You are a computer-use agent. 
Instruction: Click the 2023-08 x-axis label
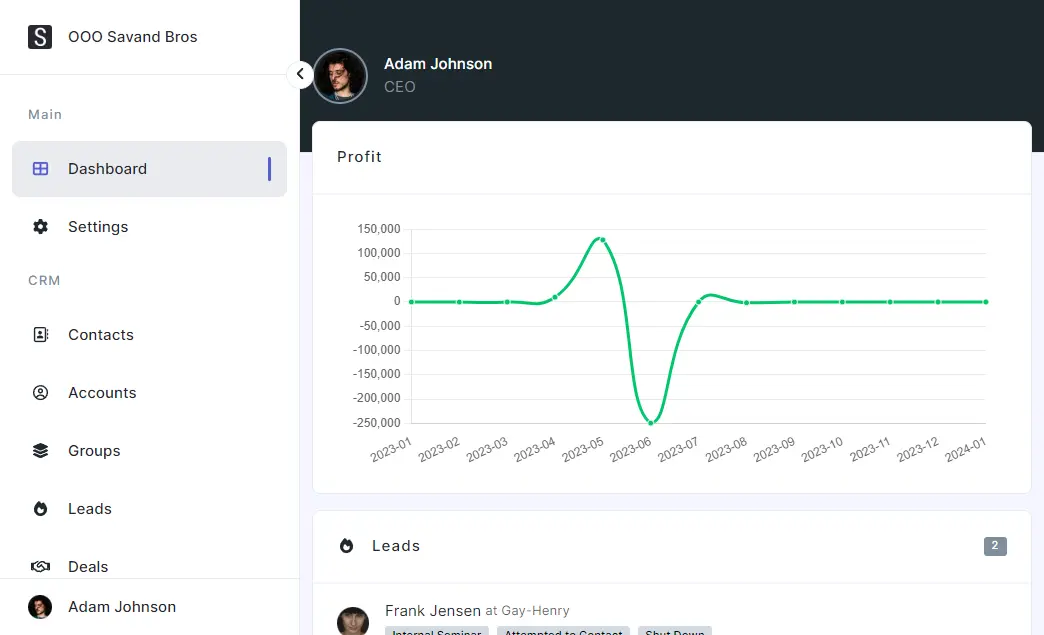pos(726,449)
